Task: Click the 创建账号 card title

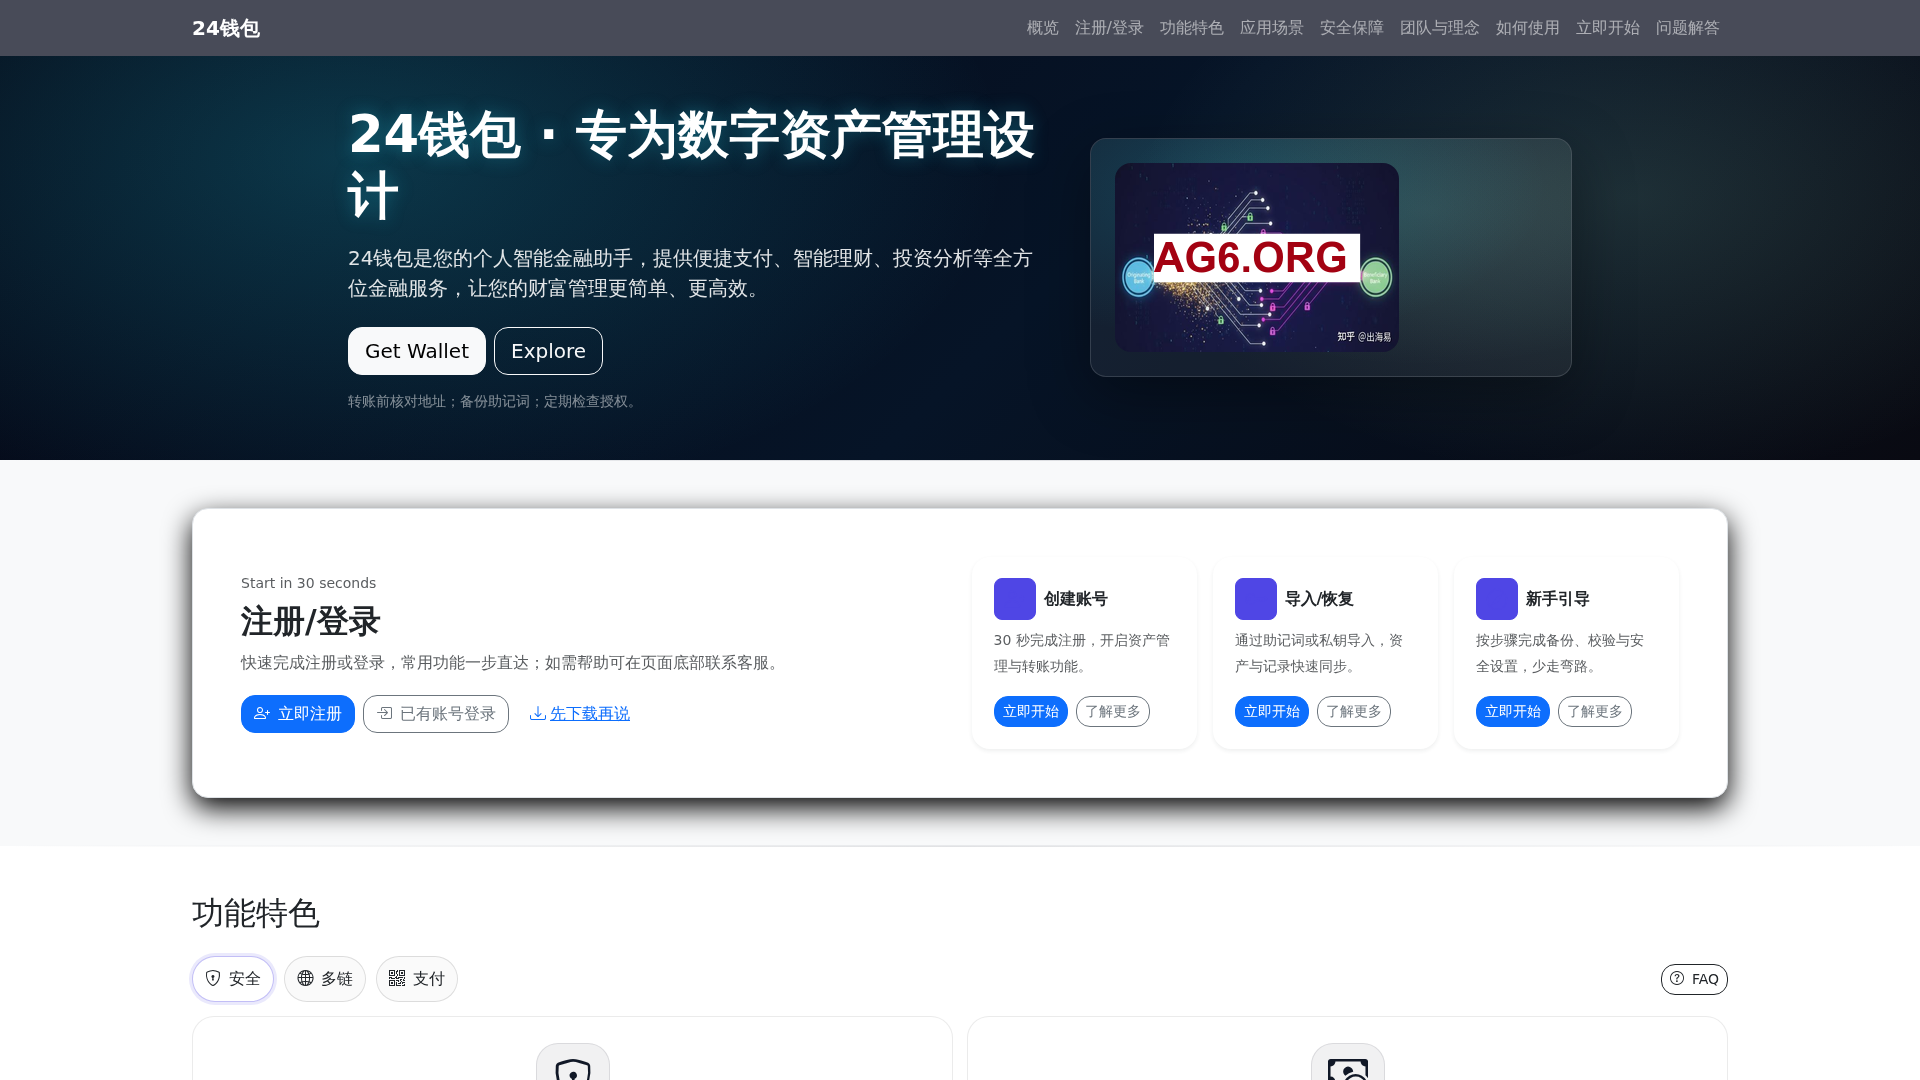Action: click(1076, 599)
